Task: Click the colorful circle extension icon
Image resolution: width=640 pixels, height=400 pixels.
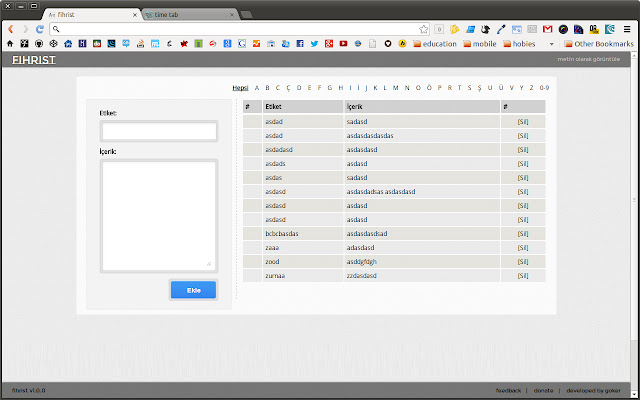Action: 563,29
